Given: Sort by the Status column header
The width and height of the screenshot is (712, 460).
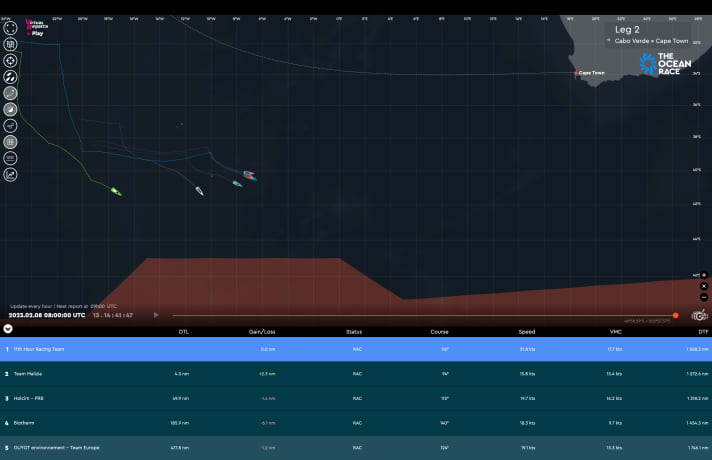Looking at the screenshot, I should point(354,332).
